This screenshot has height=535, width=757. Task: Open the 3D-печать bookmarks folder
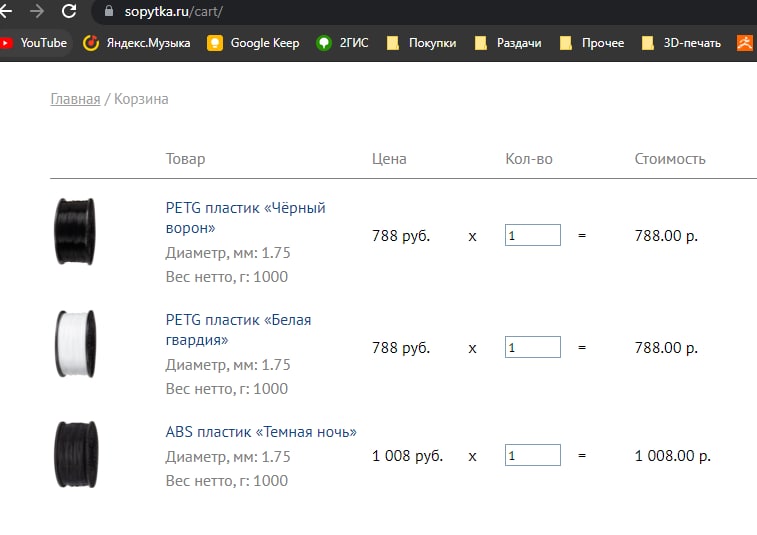[681, 43]
